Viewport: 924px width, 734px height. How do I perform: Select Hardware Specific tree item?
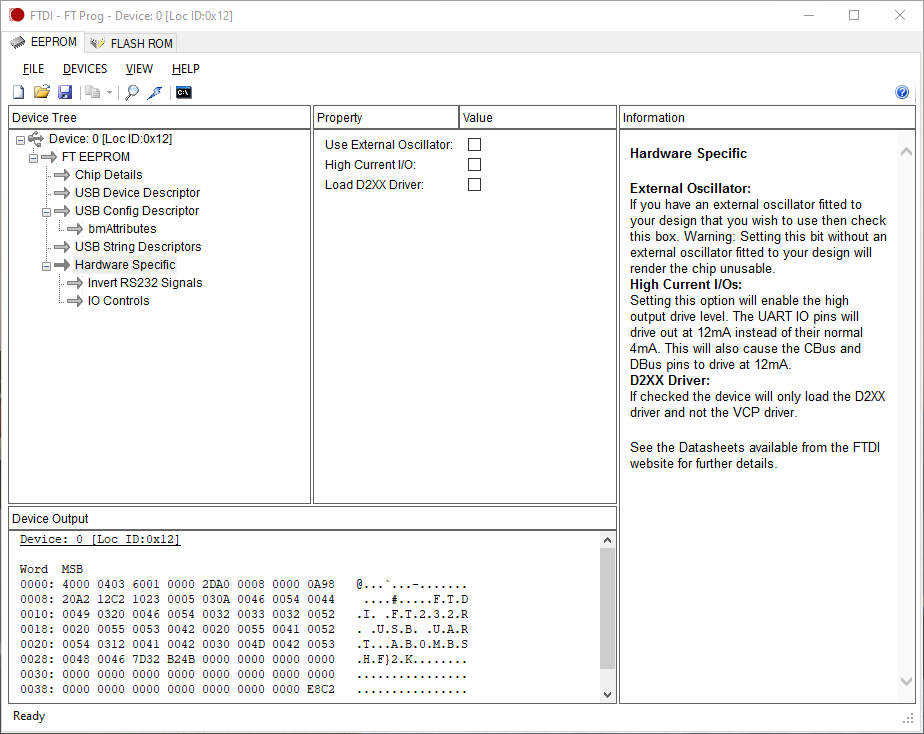tap(125, 265)
